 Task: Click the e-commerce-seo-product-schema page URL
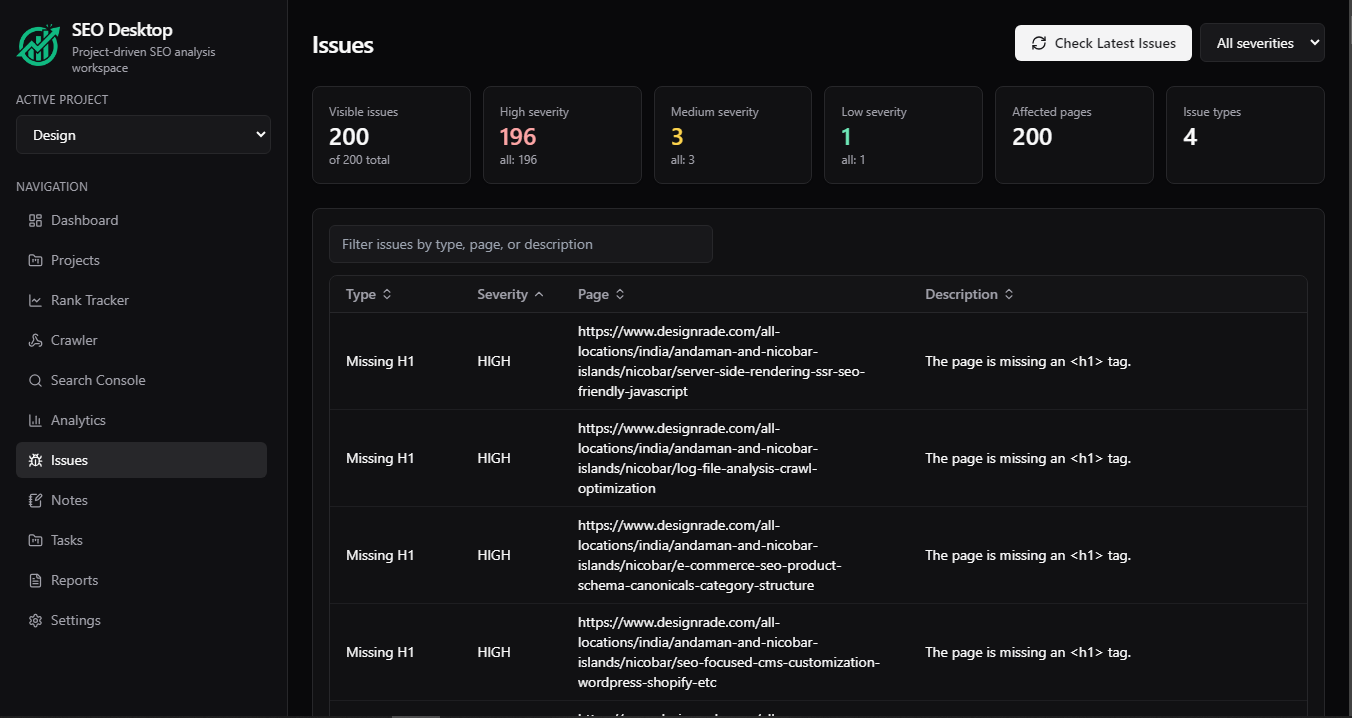click(710, 555)
